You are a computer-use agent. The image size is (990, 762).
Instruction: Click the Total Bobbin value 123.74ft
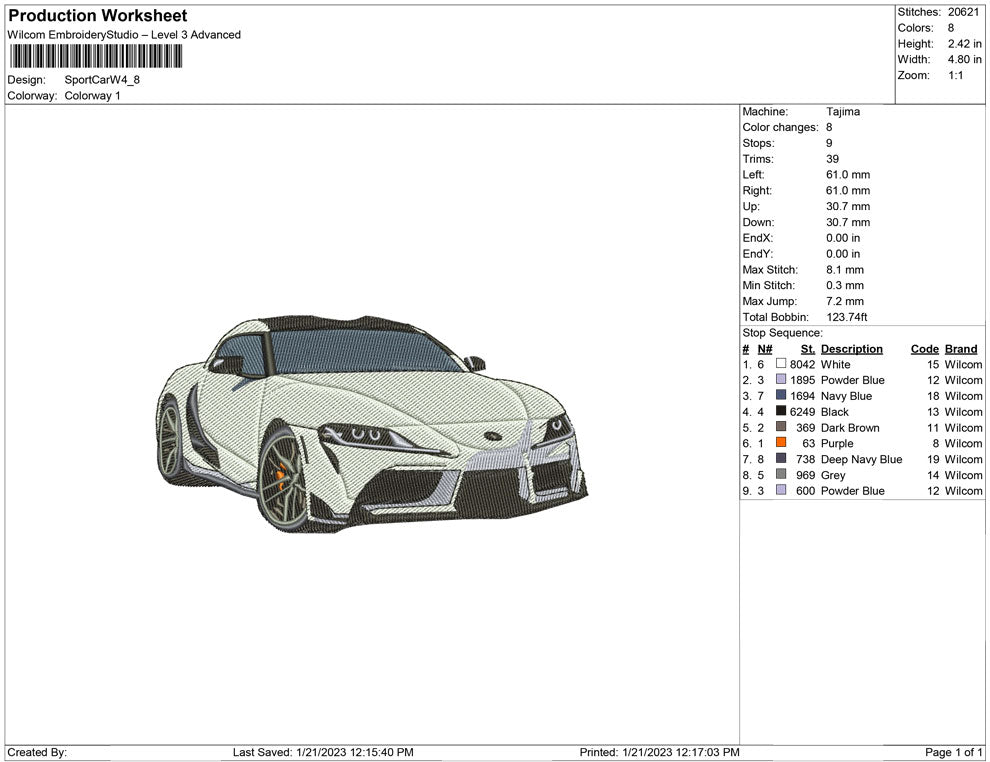(847, 317)
